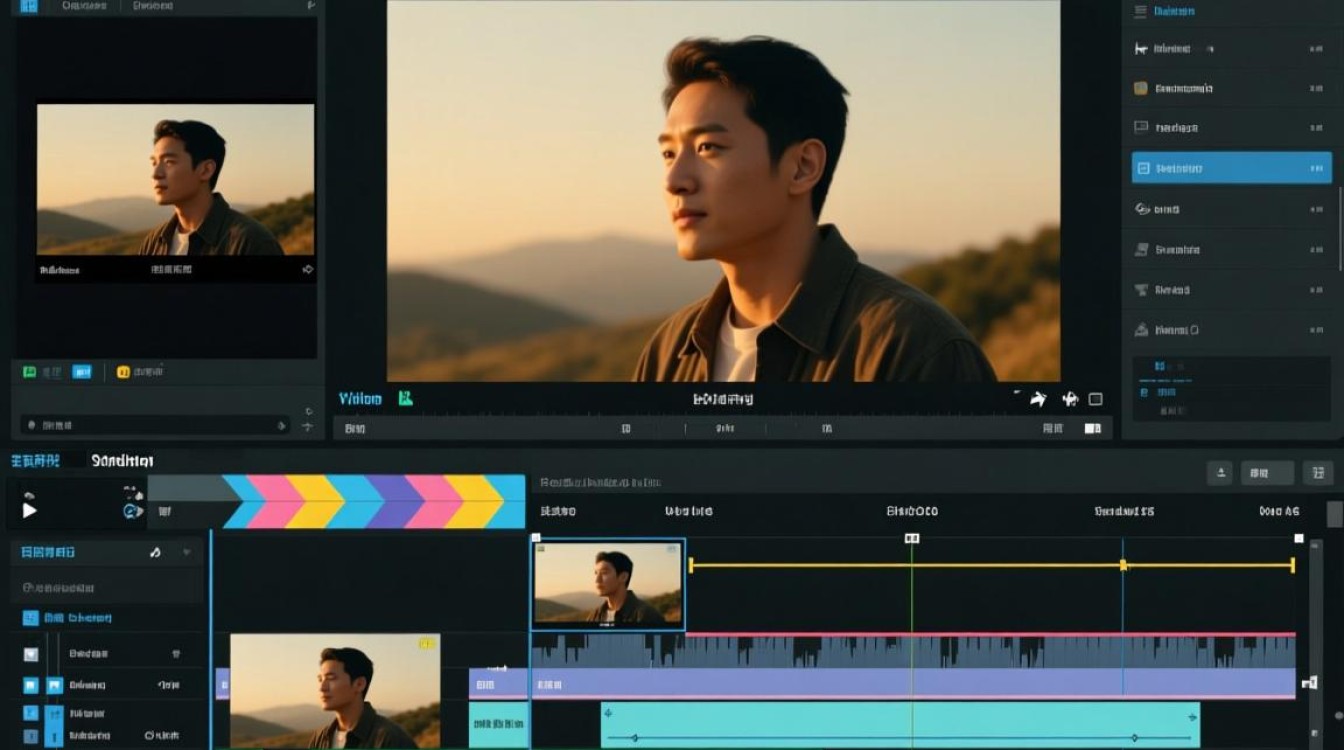
Task: Click the square fullscreen icon under main preview
Action: [x=1095, y=399]
